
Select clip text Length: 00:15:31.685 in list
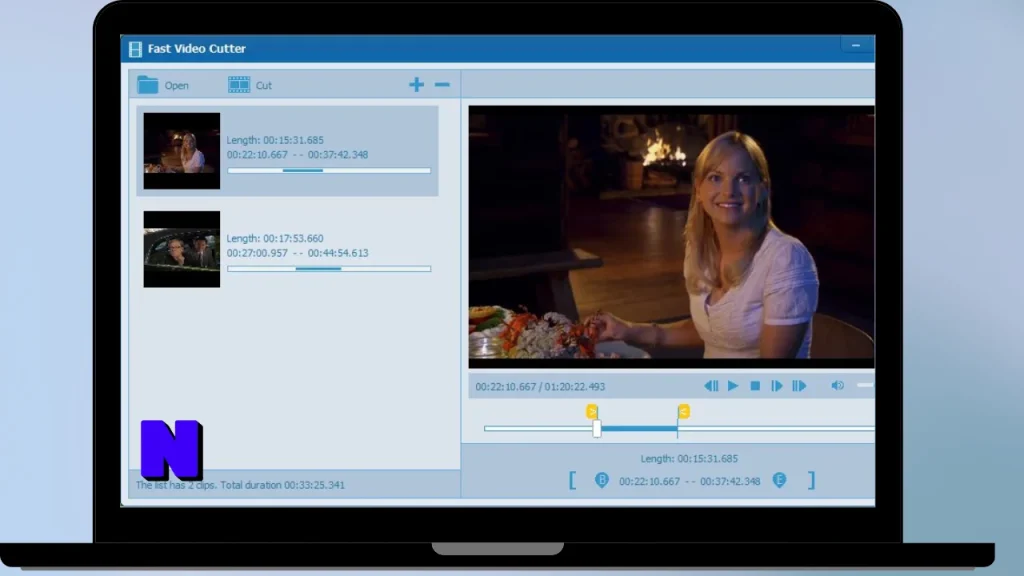point(275,140)
